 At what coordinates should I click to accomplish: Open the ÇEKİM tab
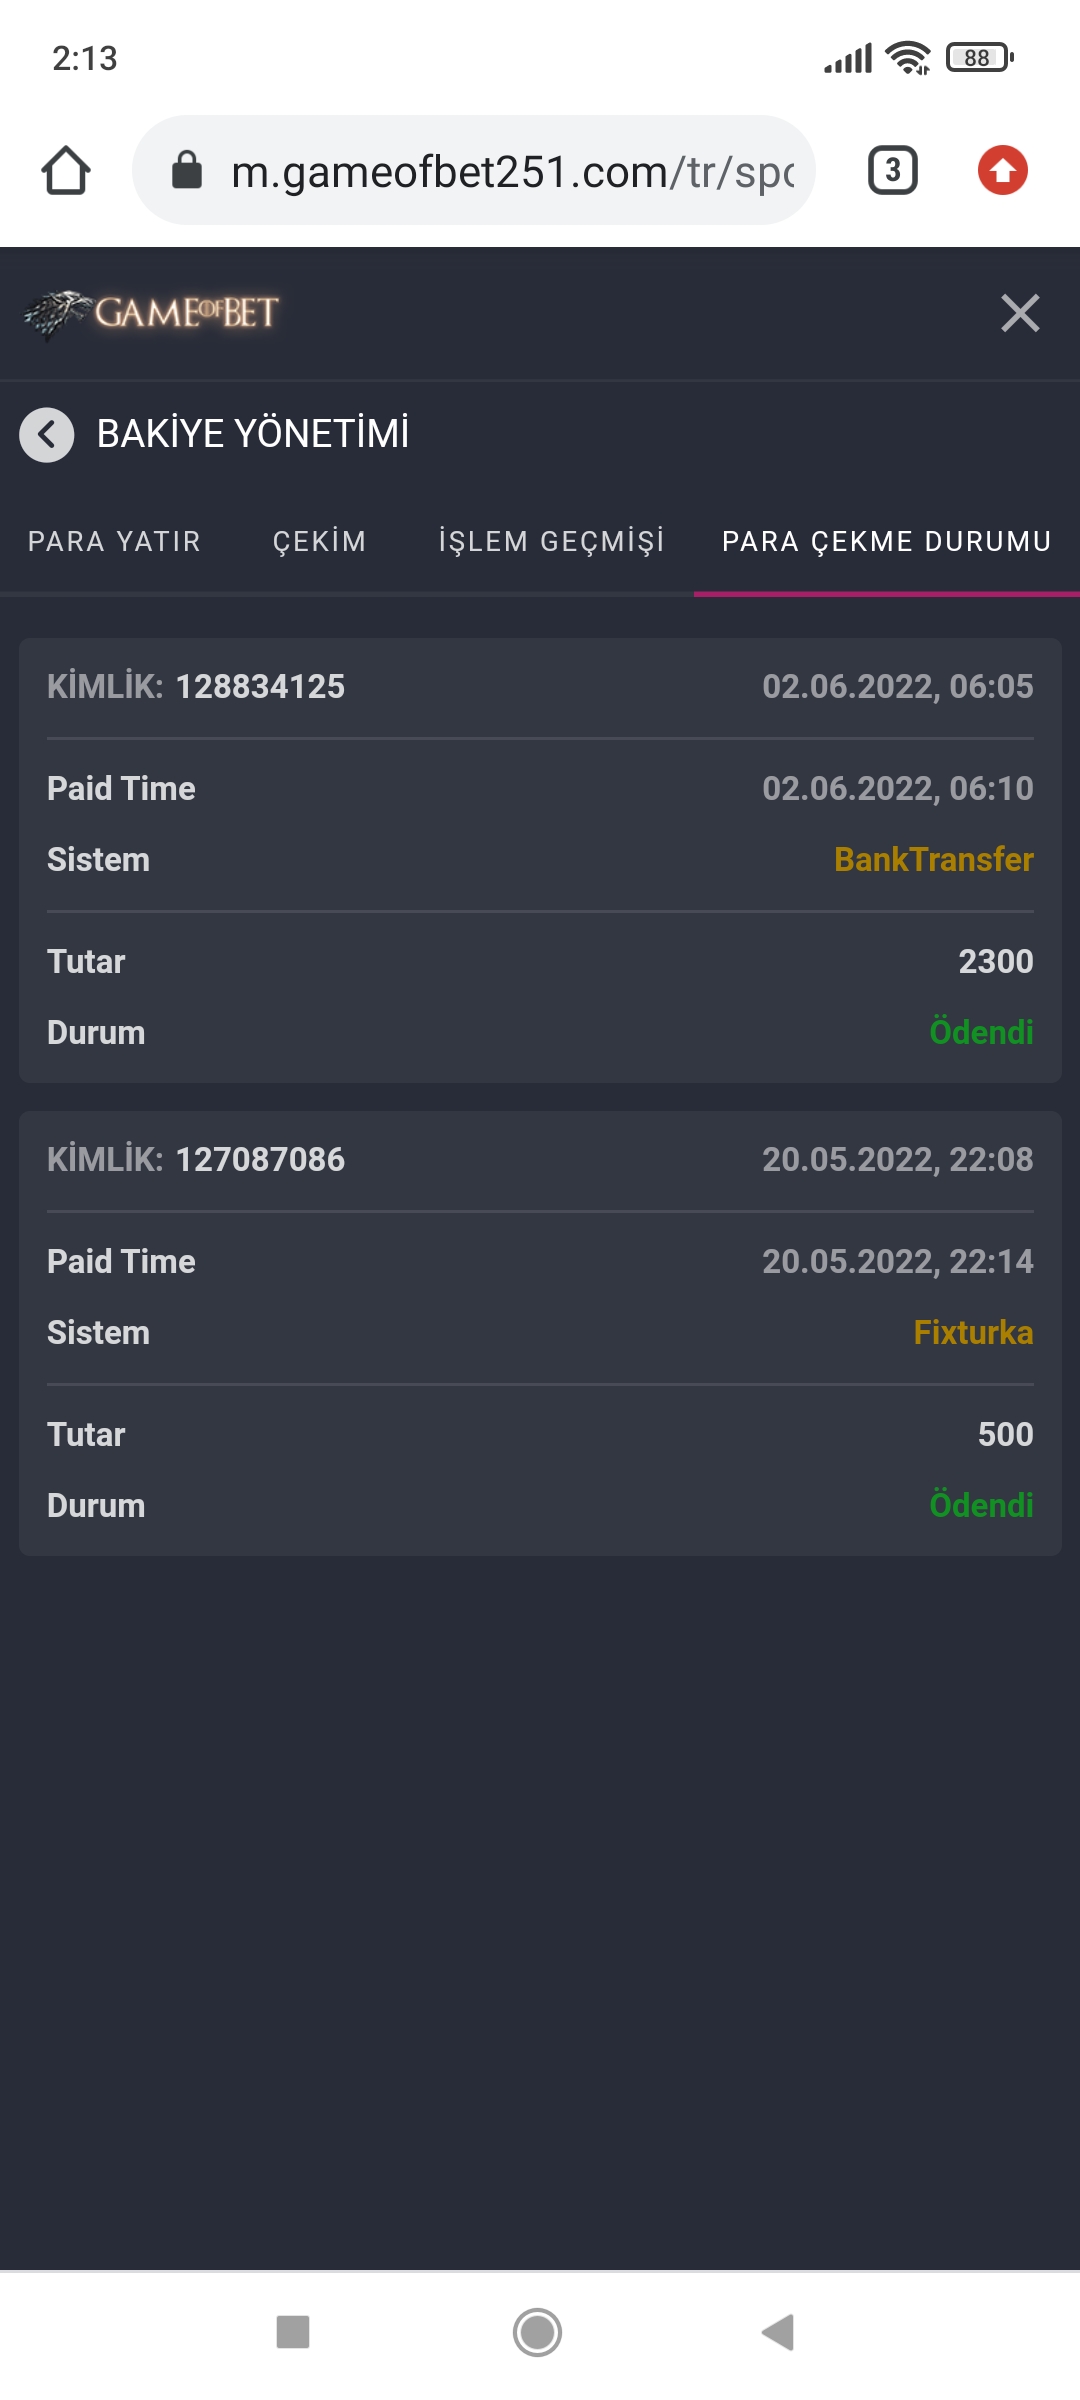point(319,542)
